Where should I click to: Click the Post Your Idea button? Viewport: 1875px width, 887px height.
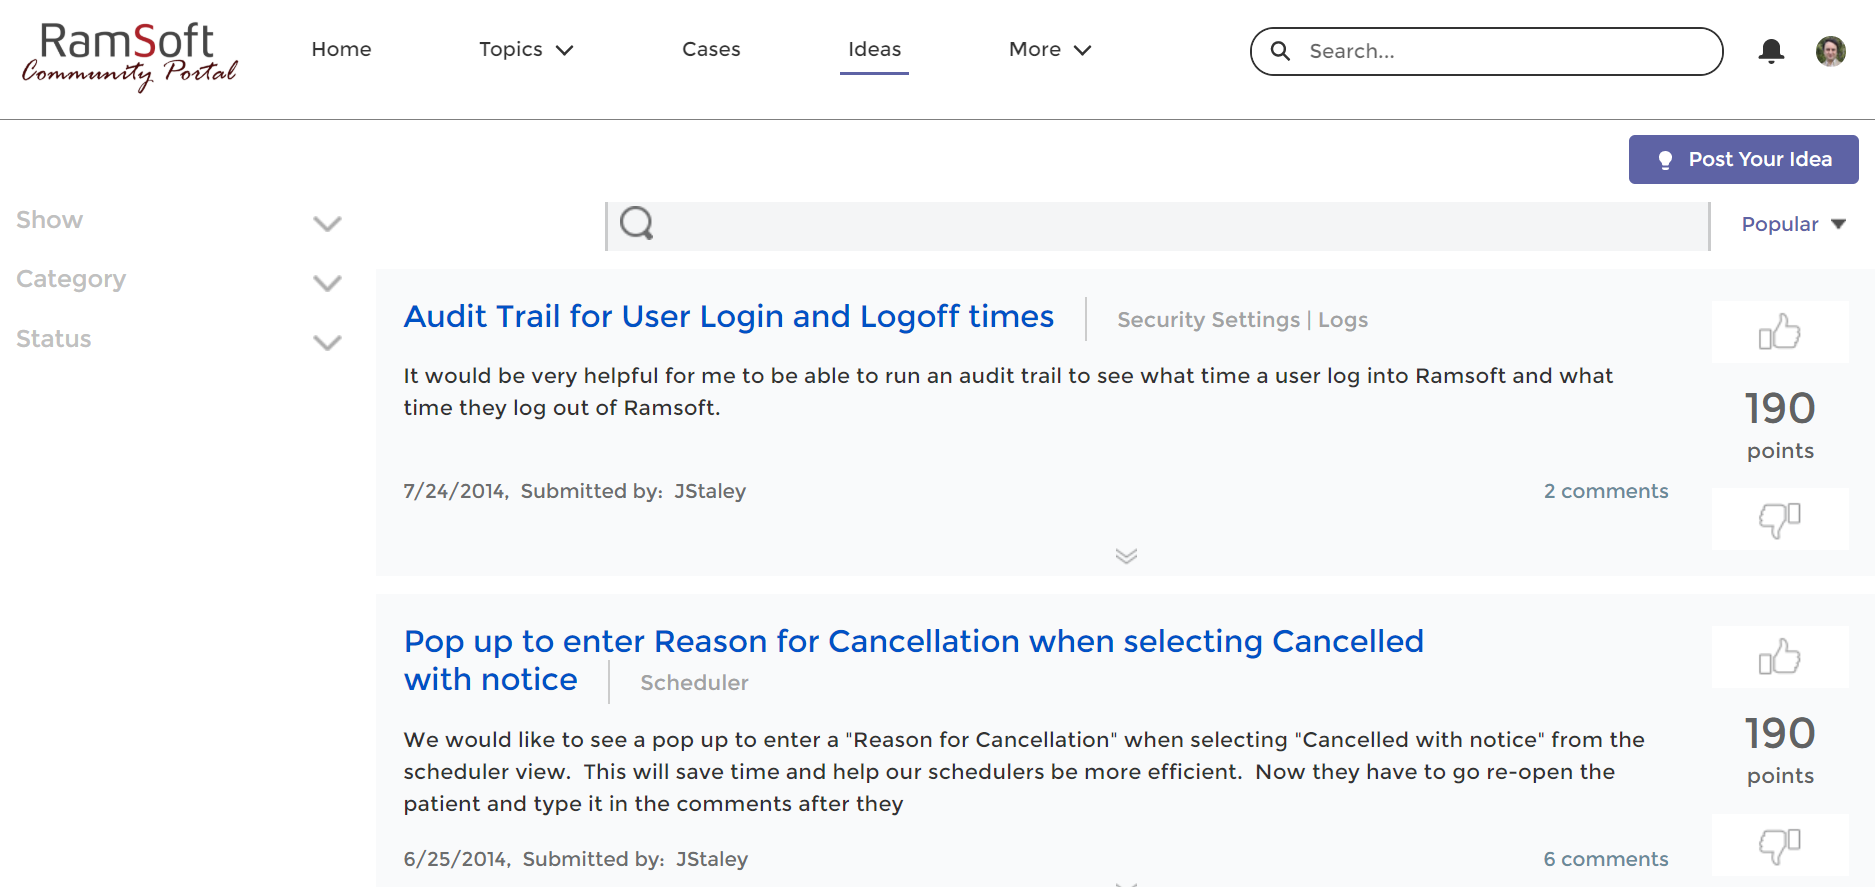(x=1743, y=160)
